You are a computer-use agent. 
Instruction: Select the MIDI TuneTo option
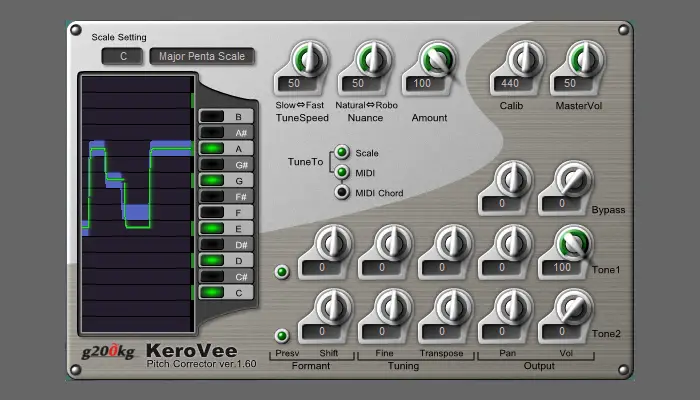pos(342,172)
